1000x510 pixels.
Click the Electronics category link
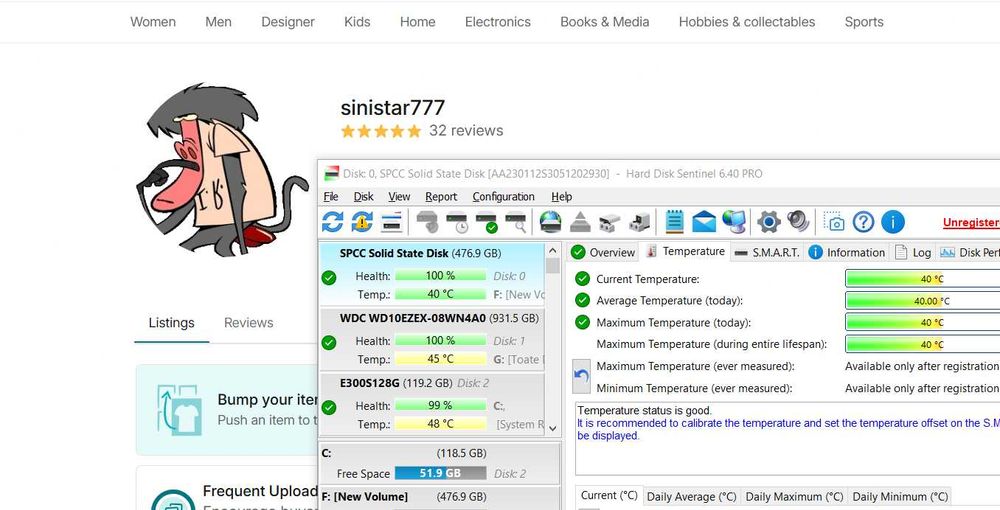497,22
